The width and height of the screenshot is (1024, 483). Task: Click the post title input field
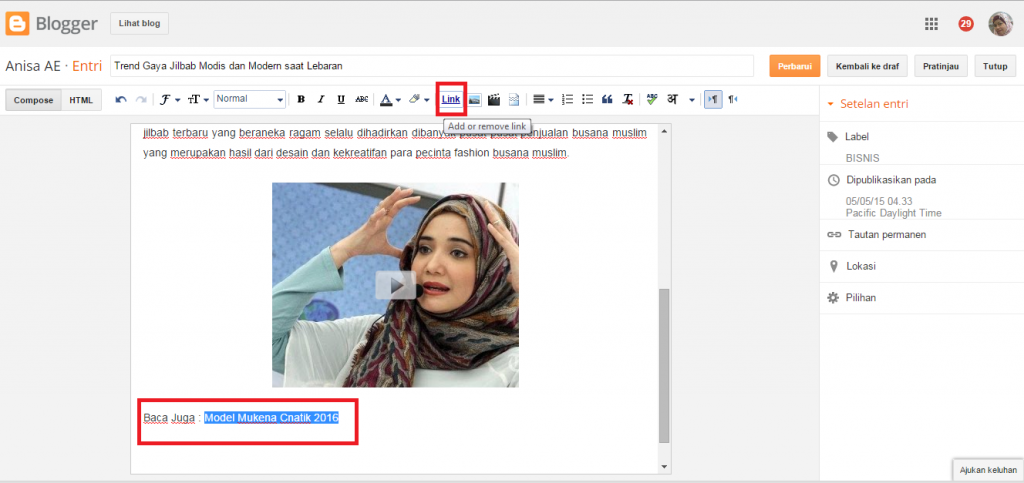click(x=432, y=66)
